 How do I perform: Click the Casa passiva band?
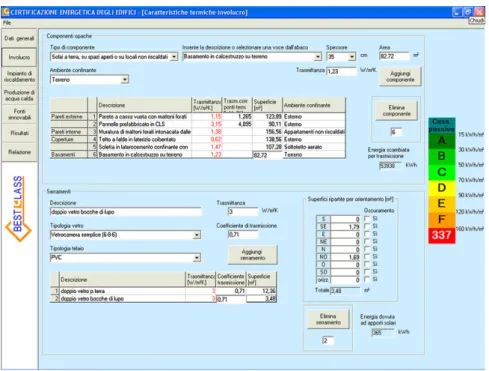(442, 125)
